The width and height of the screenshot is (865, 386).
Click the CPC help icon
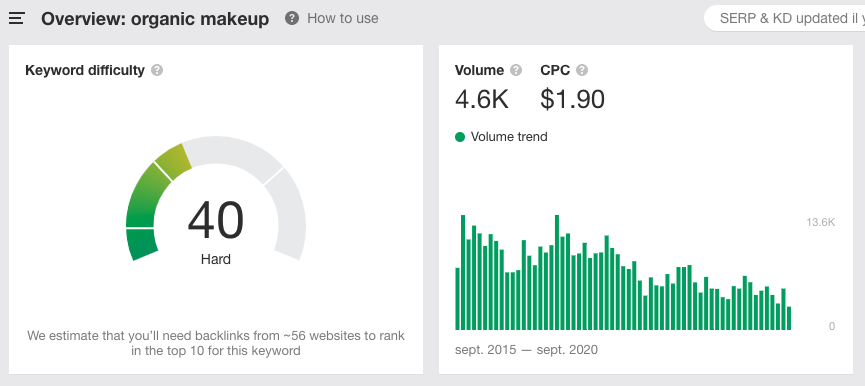tap(582, 71)
